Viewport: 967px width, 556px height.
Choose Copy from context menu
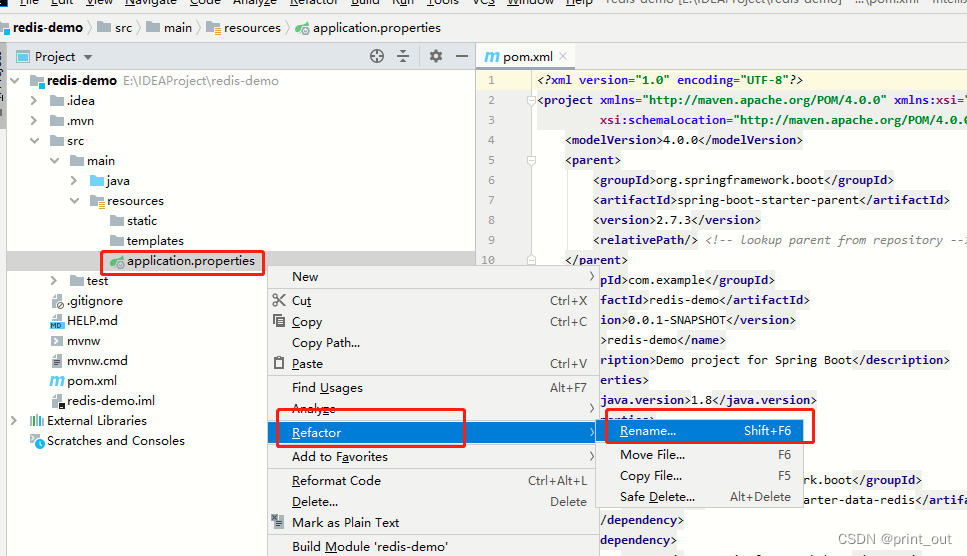pyautogui.click(x=433, y=322)
